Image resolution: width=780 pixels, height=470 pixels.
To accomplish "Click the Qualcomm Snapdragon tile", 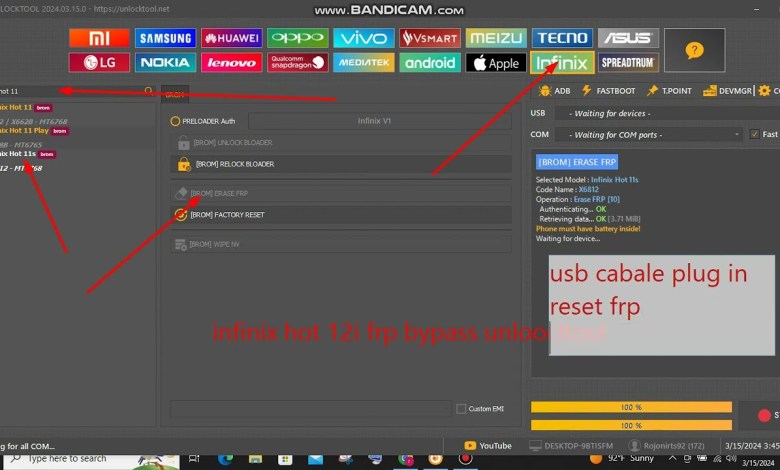I will coord(297,62).
